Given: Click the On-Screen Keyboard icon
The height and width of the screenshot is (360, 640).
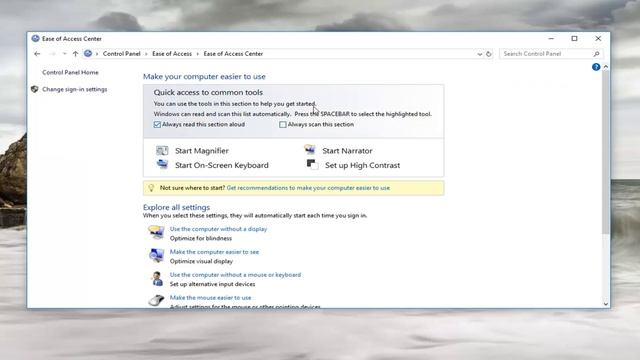Looking at the screenshot, I should (162, 164).
